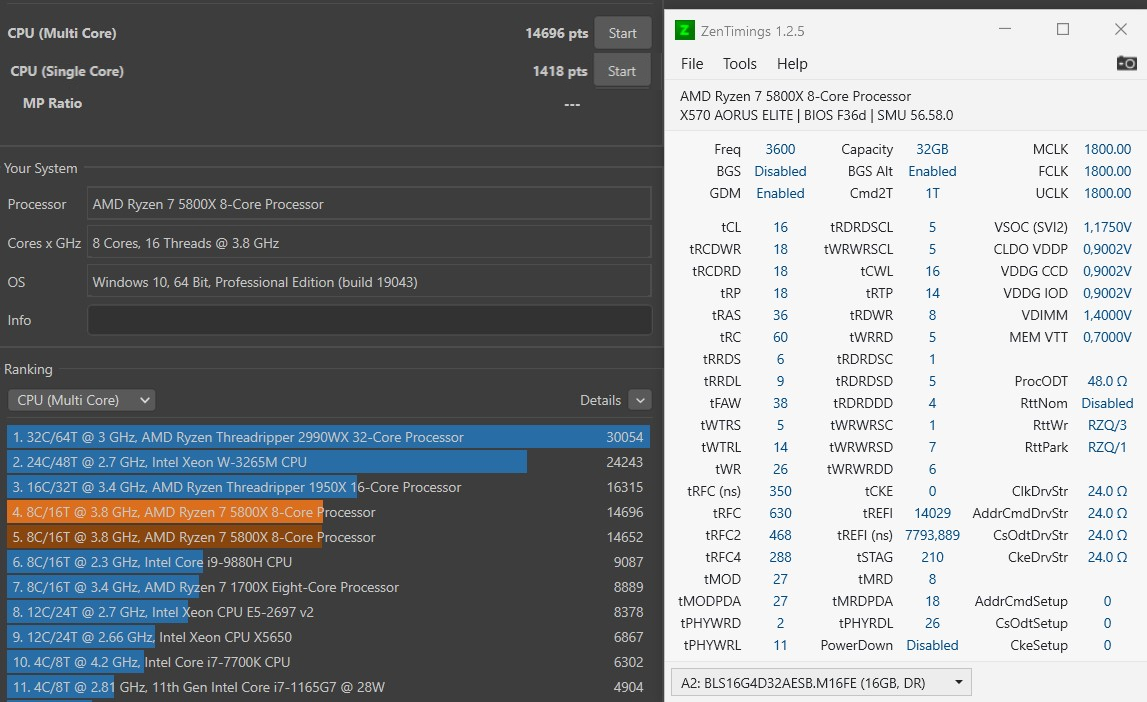
Task: Select rank 10 Core i7-7700K entry
Action: click(328, 662)
